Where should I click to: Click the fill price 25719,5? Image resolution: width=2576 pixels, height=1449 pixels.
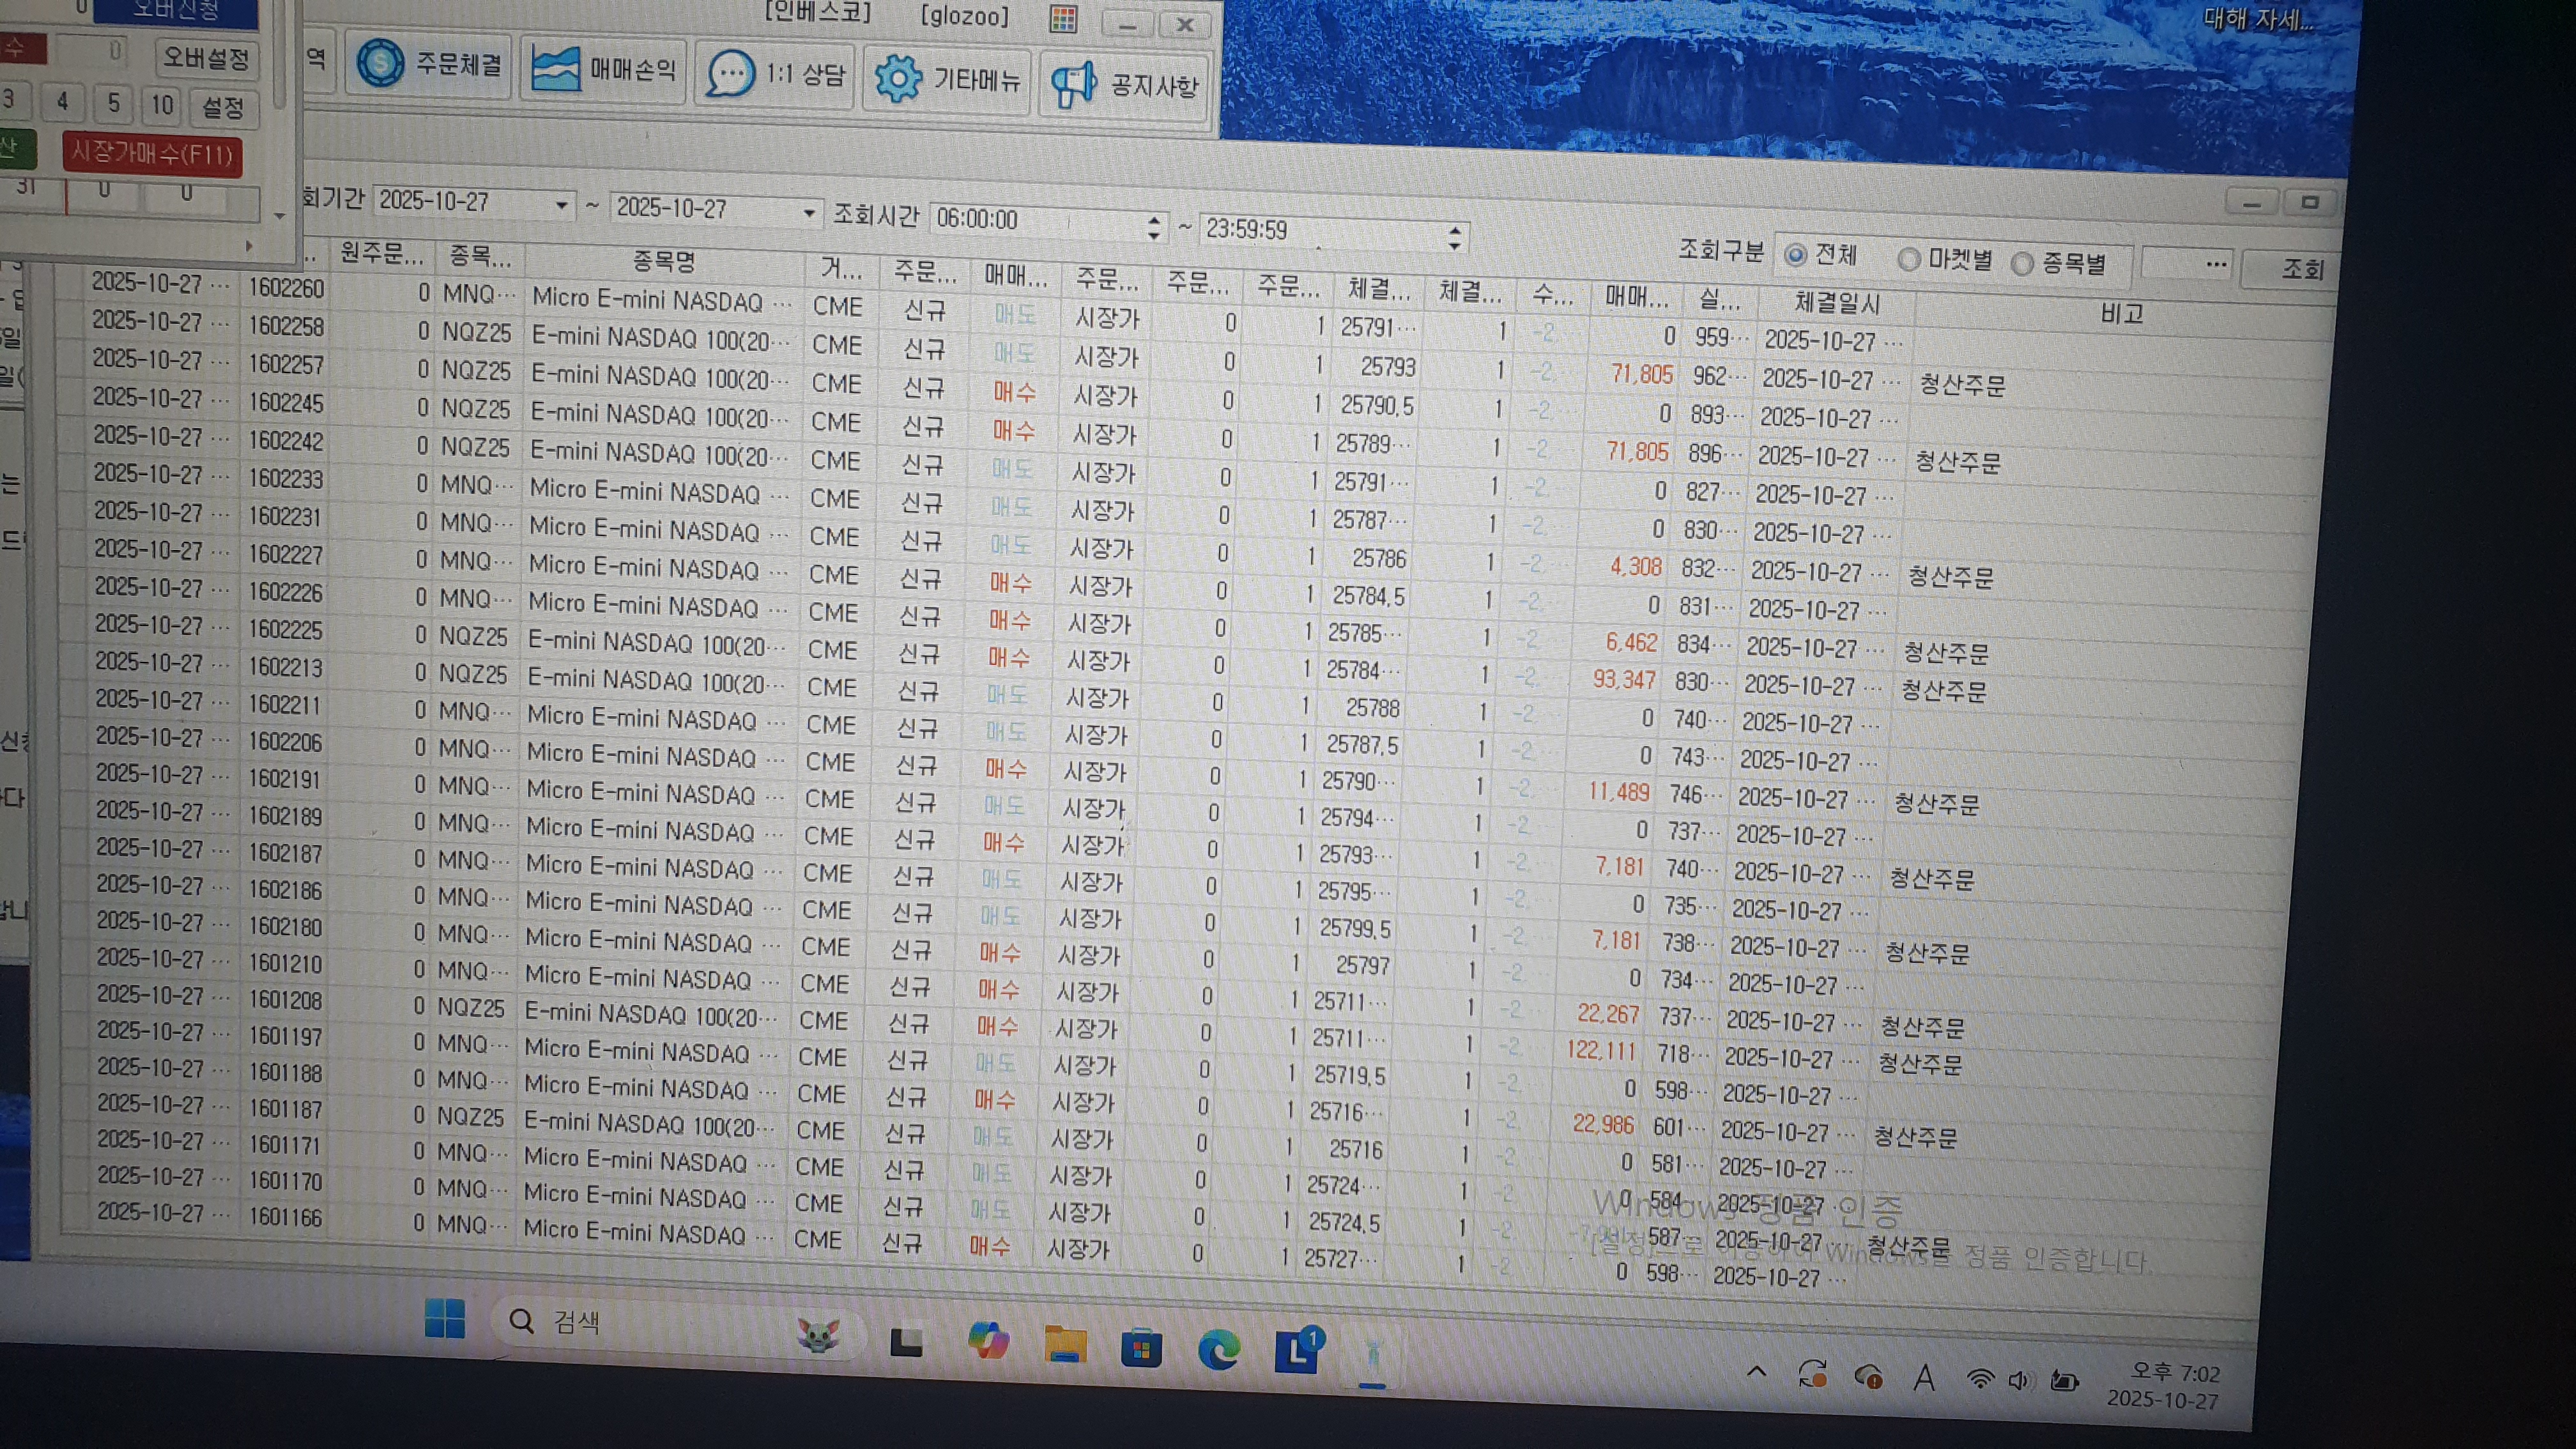[x=1349, y=1076]
